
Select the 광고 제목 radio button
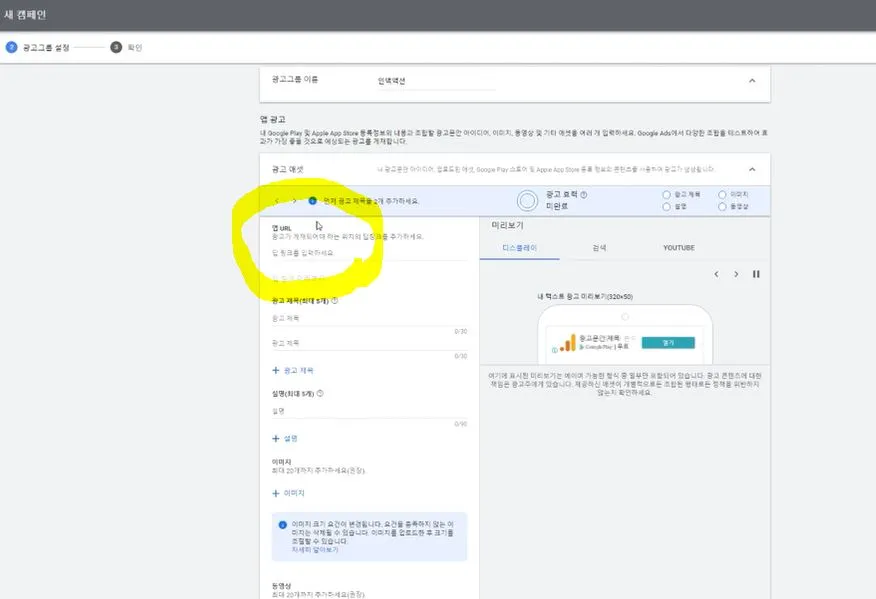point(666,194)
